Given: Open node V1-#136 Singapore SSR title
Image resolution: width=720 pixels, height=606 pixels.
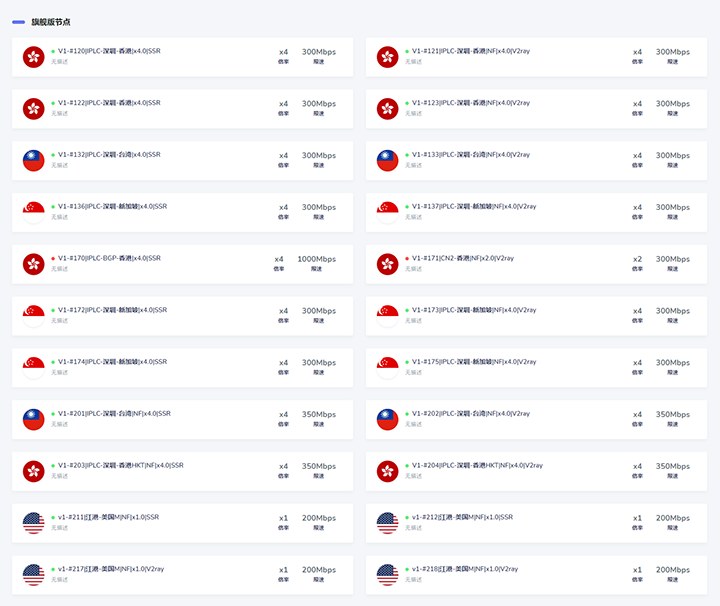Looking at the screenshot, I should [112, 207].
